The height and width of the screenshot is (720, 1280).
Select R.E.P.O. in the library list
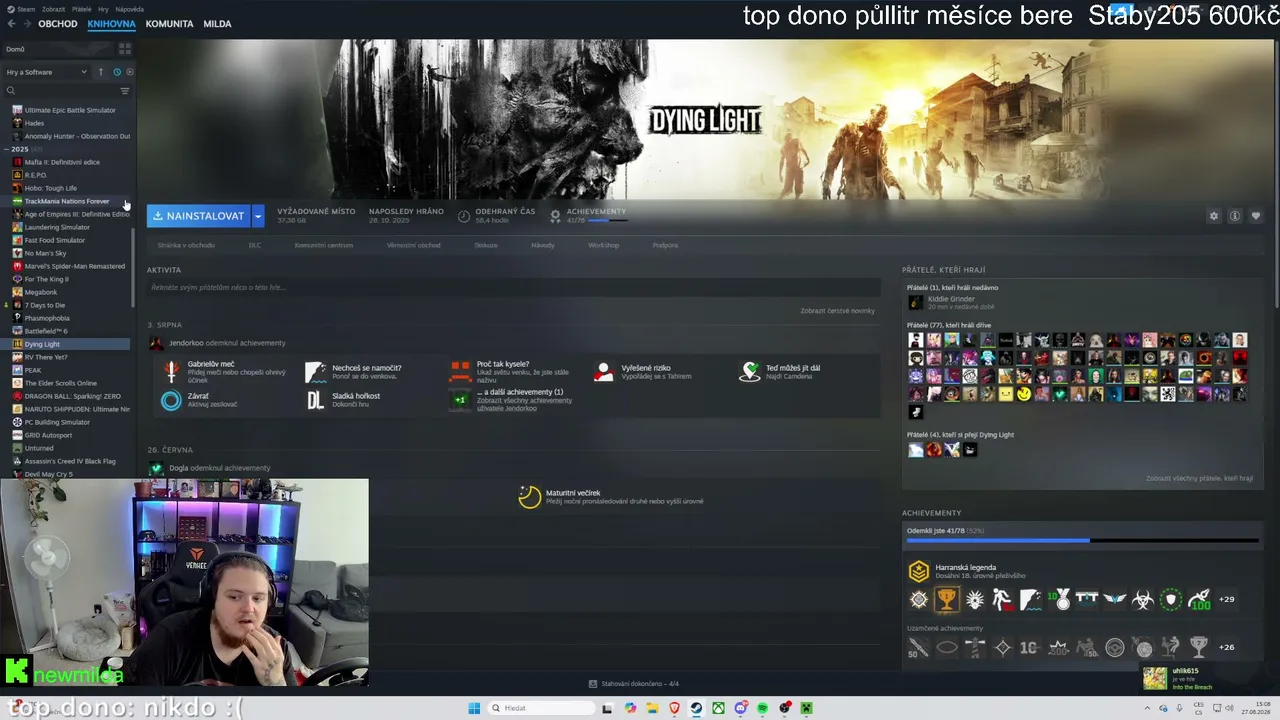point(36,175)
